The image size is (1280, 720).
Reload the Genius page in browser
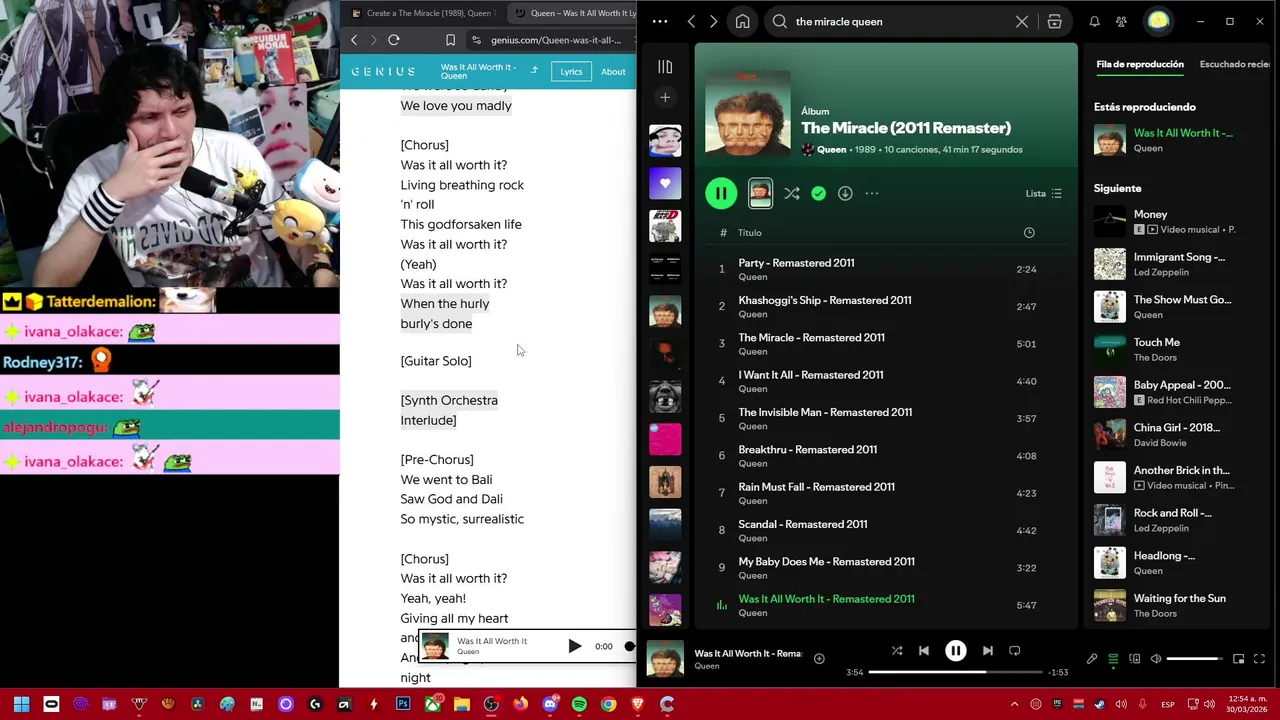pyautogui.click(x=394, y=40)
